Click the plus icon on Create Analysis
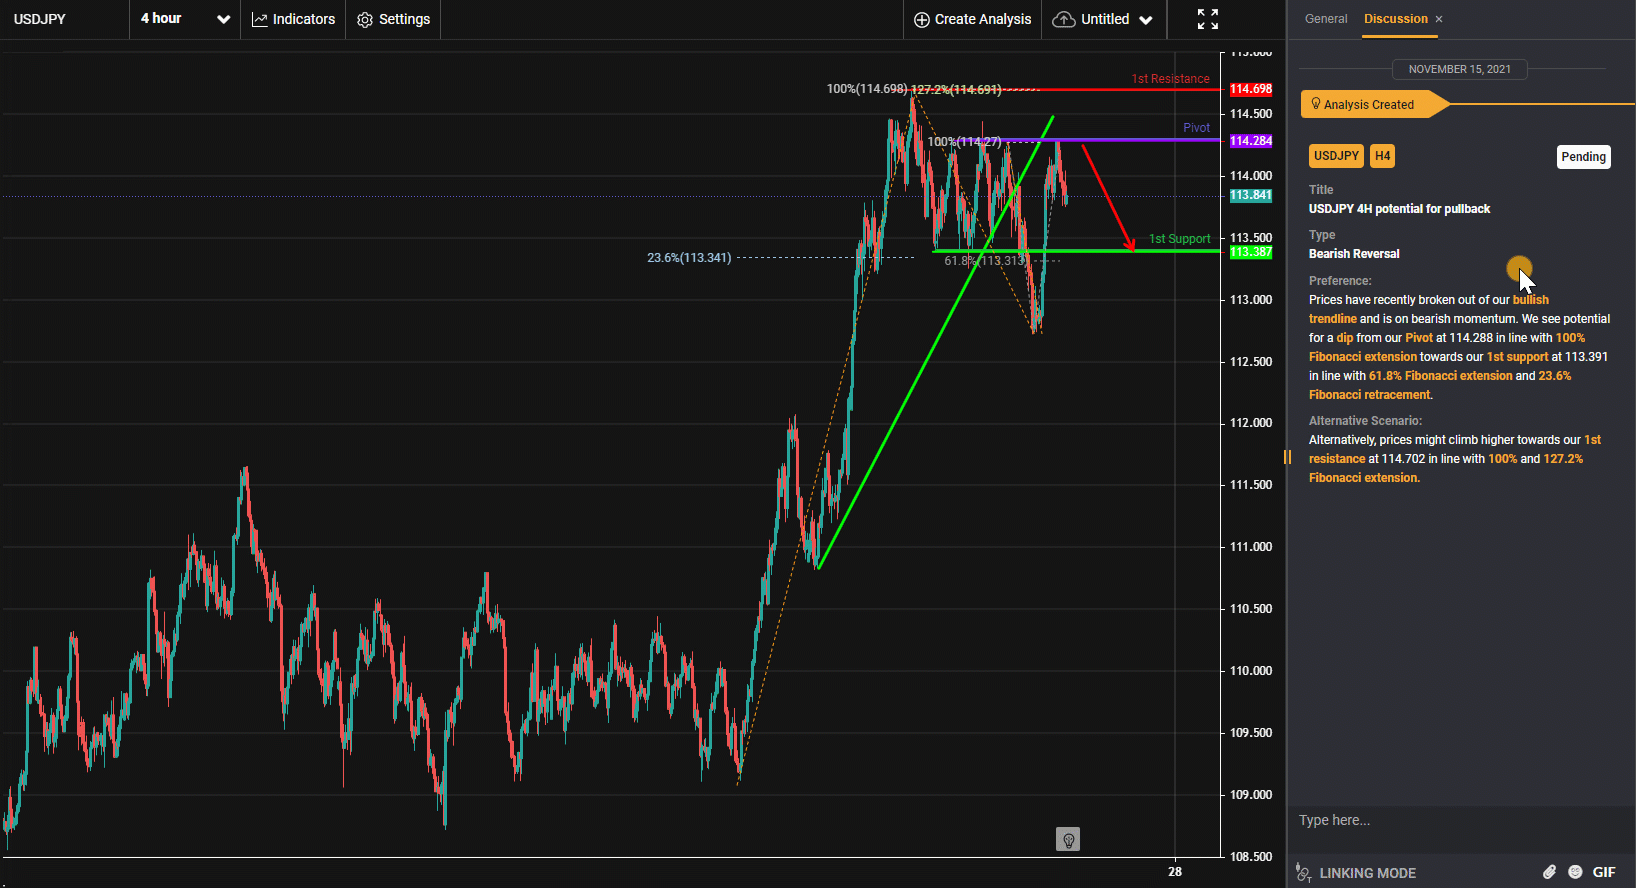The width and height of the screenshot is (1636, 888). pos(922,20)
